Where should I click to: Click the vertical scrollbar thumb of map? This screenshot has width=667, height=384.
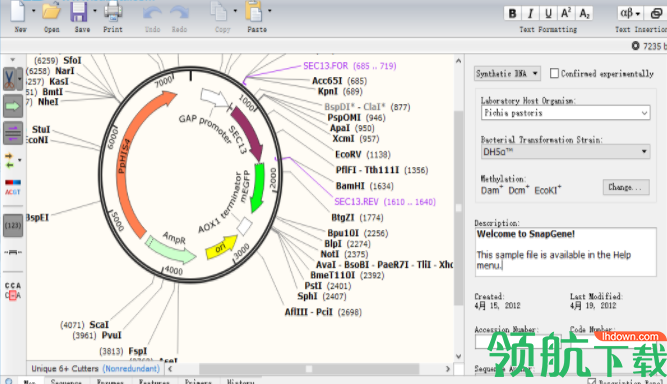(458, 208)
